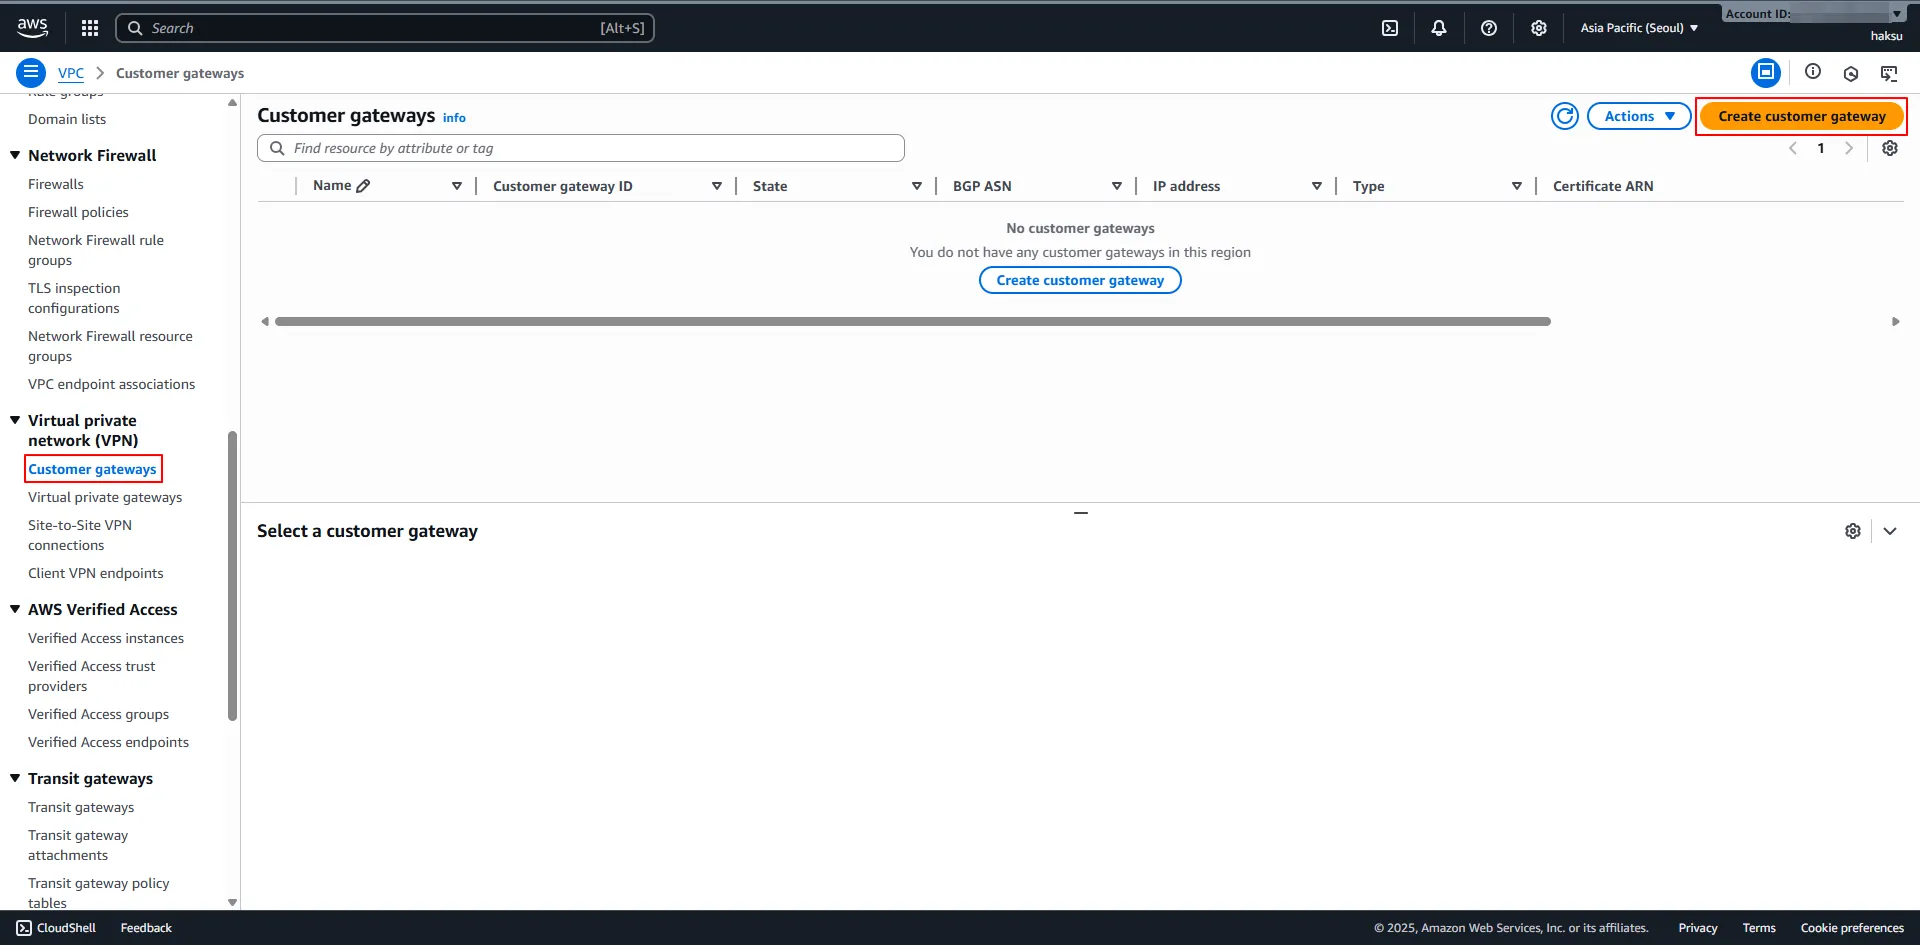The width and height of the screenshot is (1920, 945).
Task: Open Cookie preferences in footer
Action: [x=1852, y=928]
